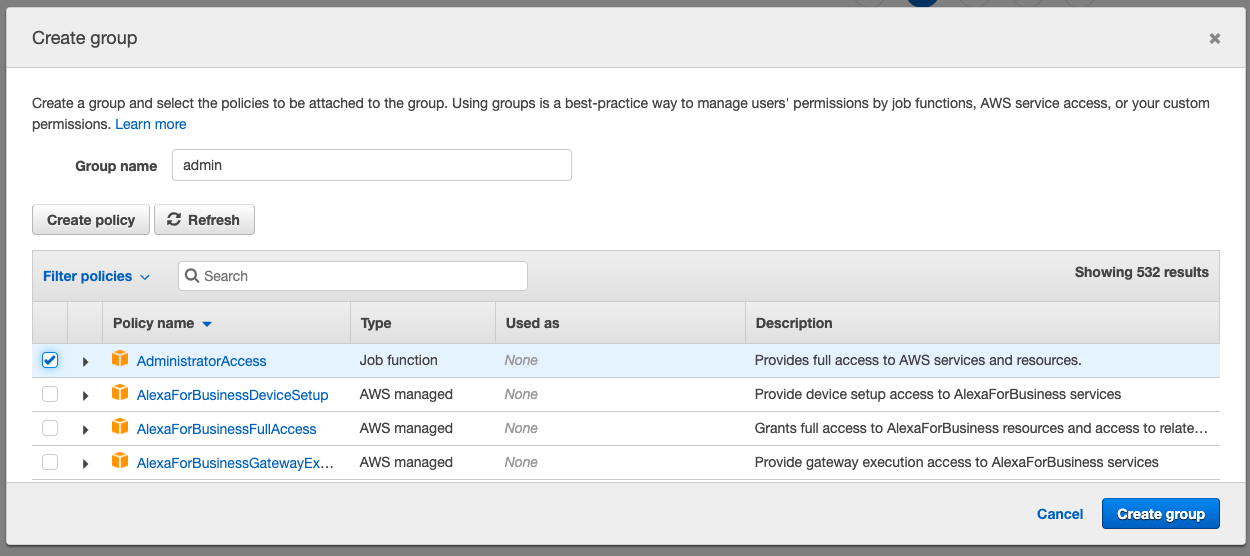Click the AlexaForBusinessGatewayEx… policy cube icon

pyautogui.click(x=120, y=461)
